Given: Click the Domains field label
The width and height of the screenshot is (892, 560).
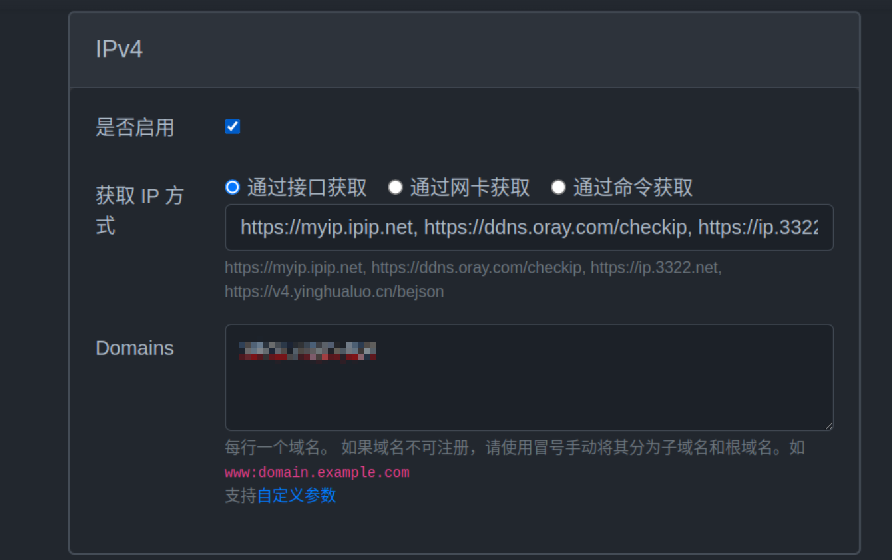Looking at the screenshot, I should (135, 348).
